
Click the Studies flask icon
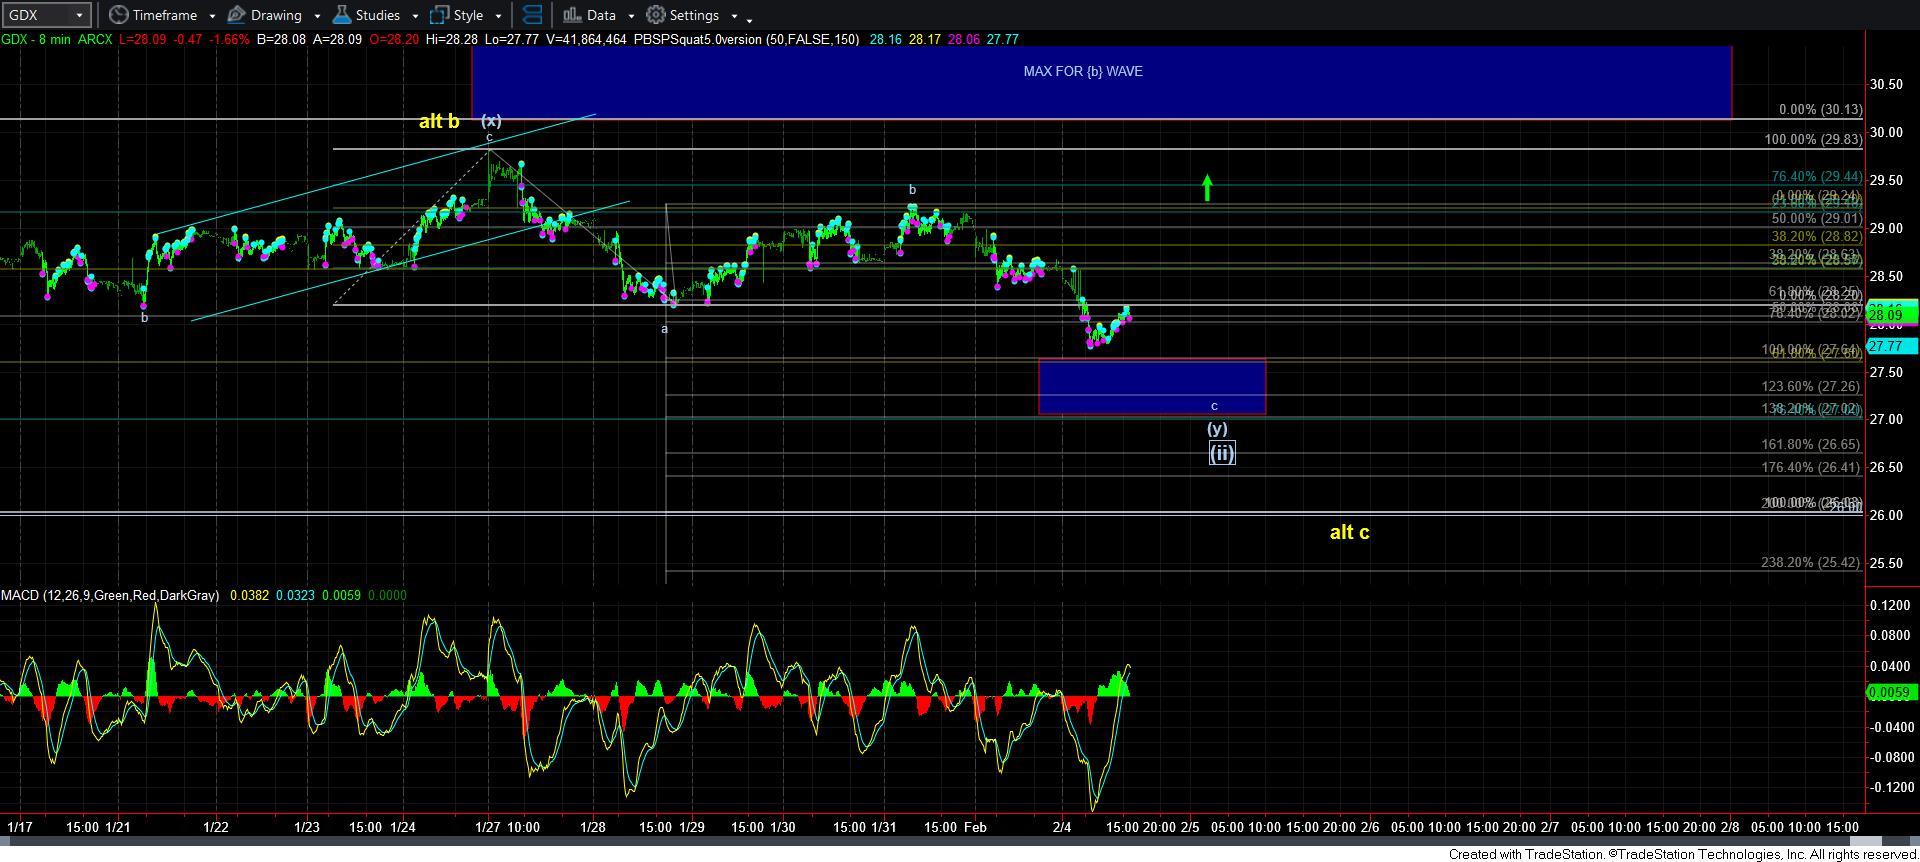(341, 15)
